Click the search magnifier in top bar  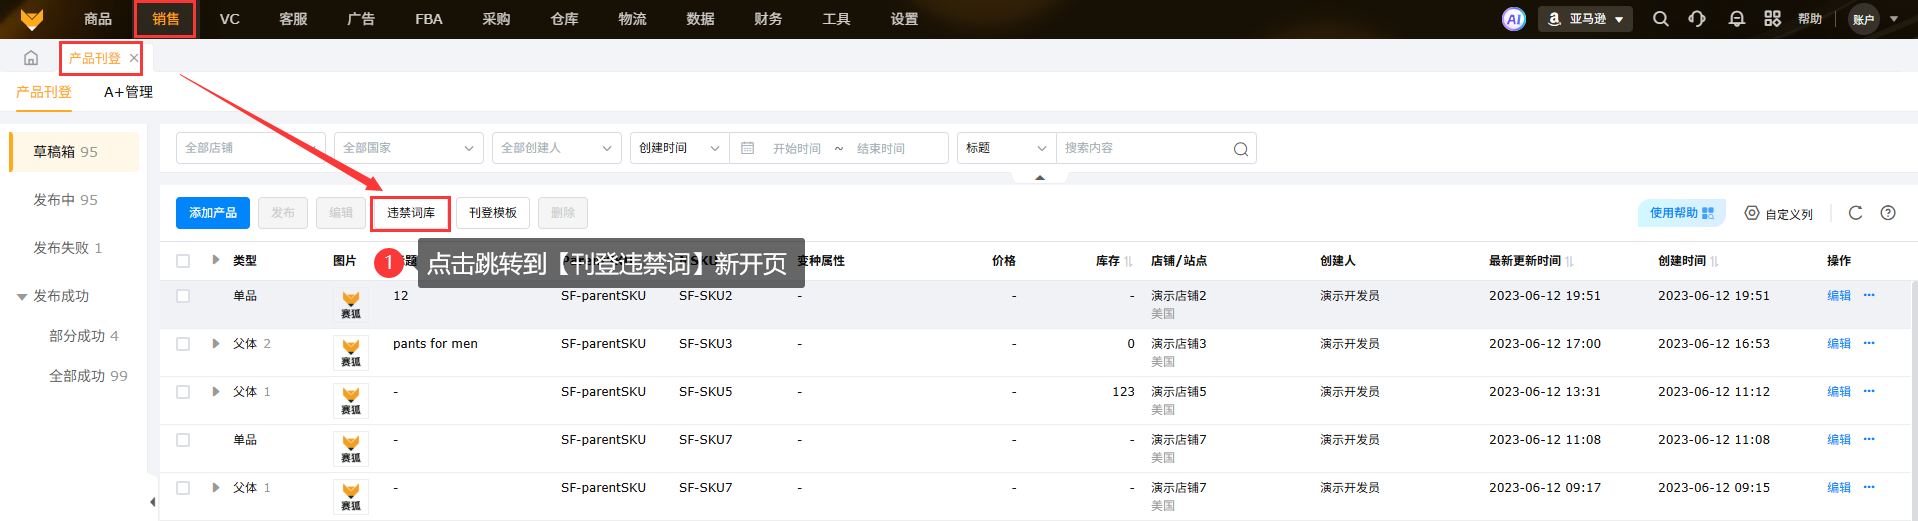pos(1661,19)
